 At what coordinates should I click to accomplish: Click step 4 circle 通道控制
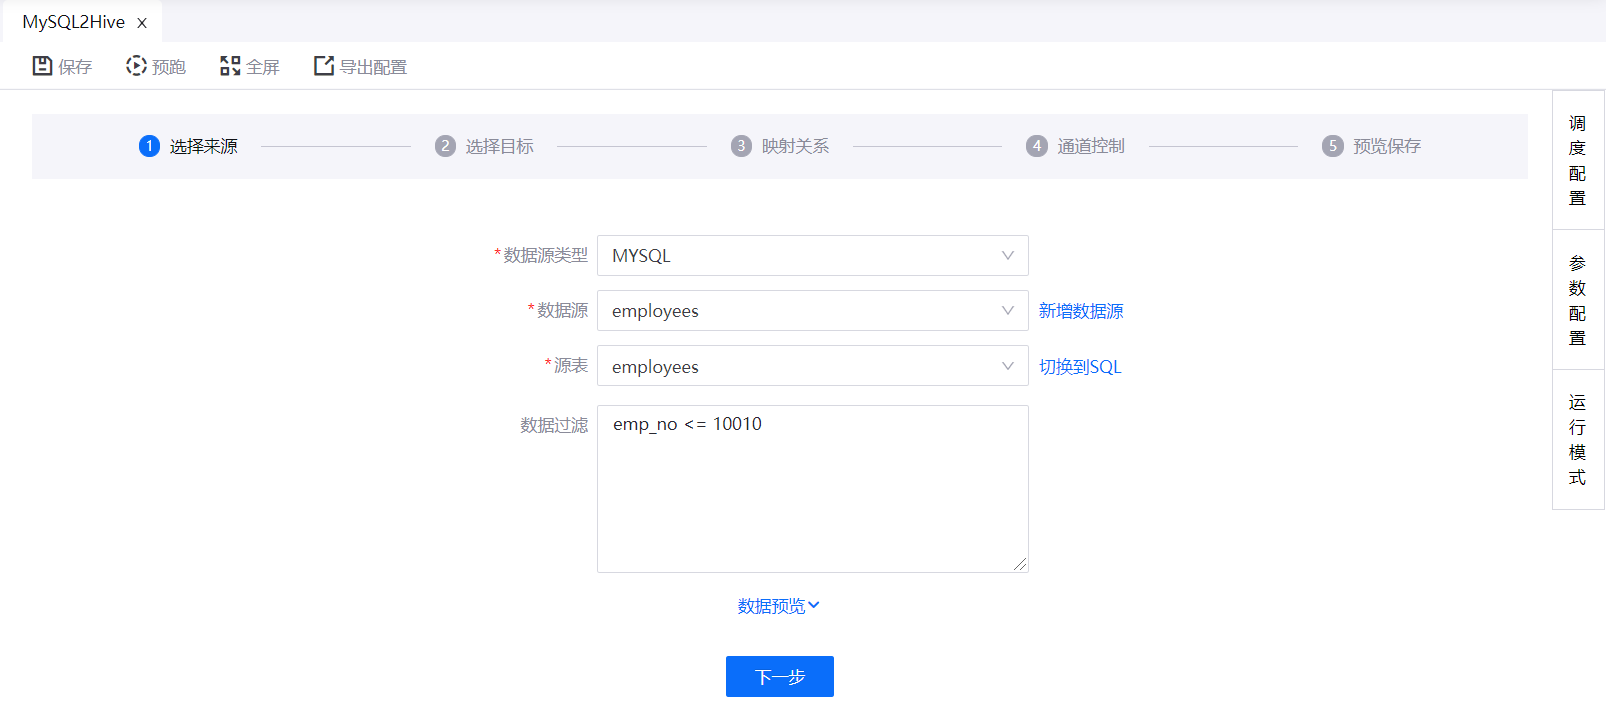coord(1037,146)
